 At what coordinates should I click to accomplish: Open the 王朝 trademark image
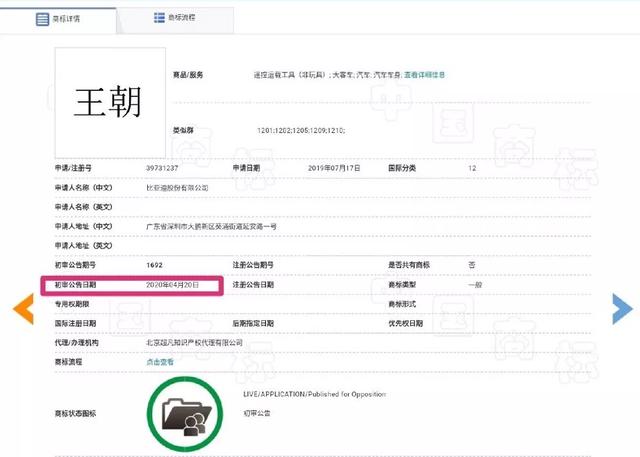tap(110, 102)
